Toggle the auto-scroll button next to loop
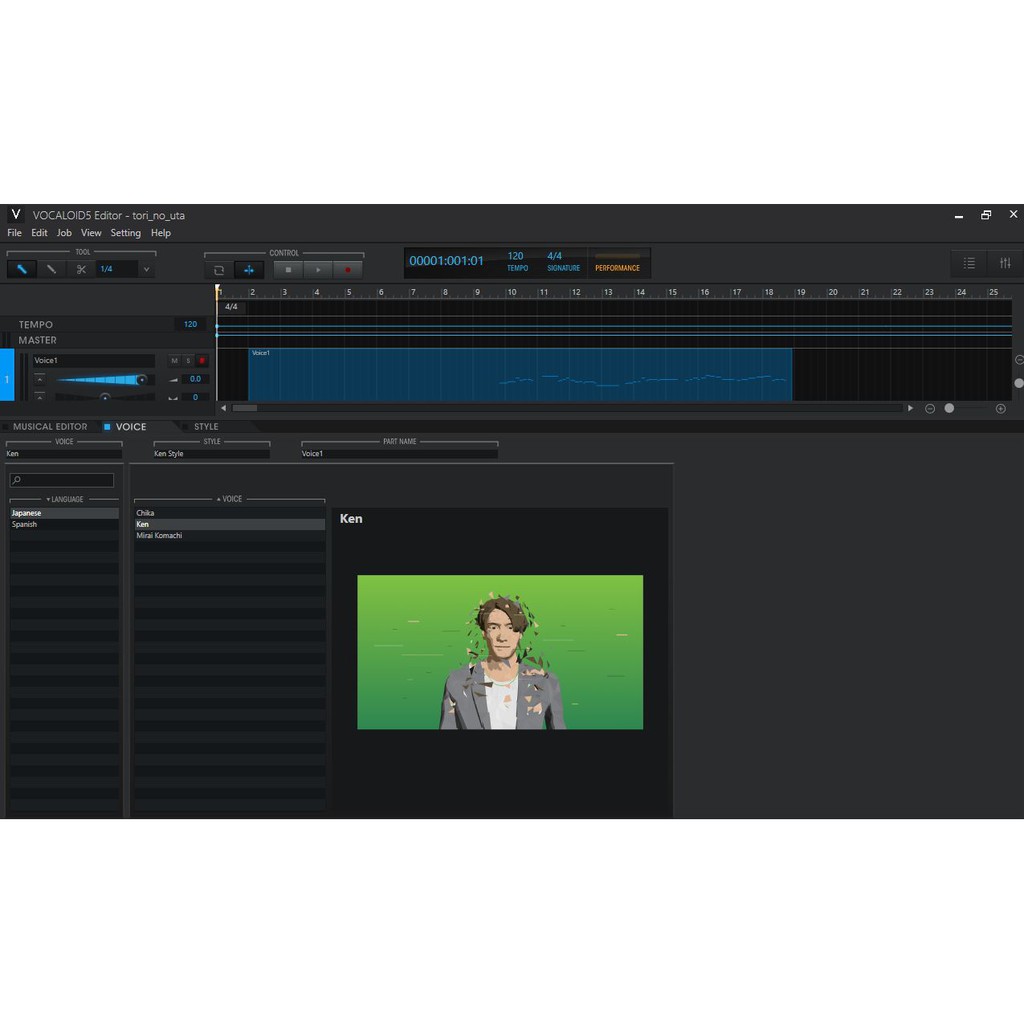 pyautogui.click(x=248, y=270)
